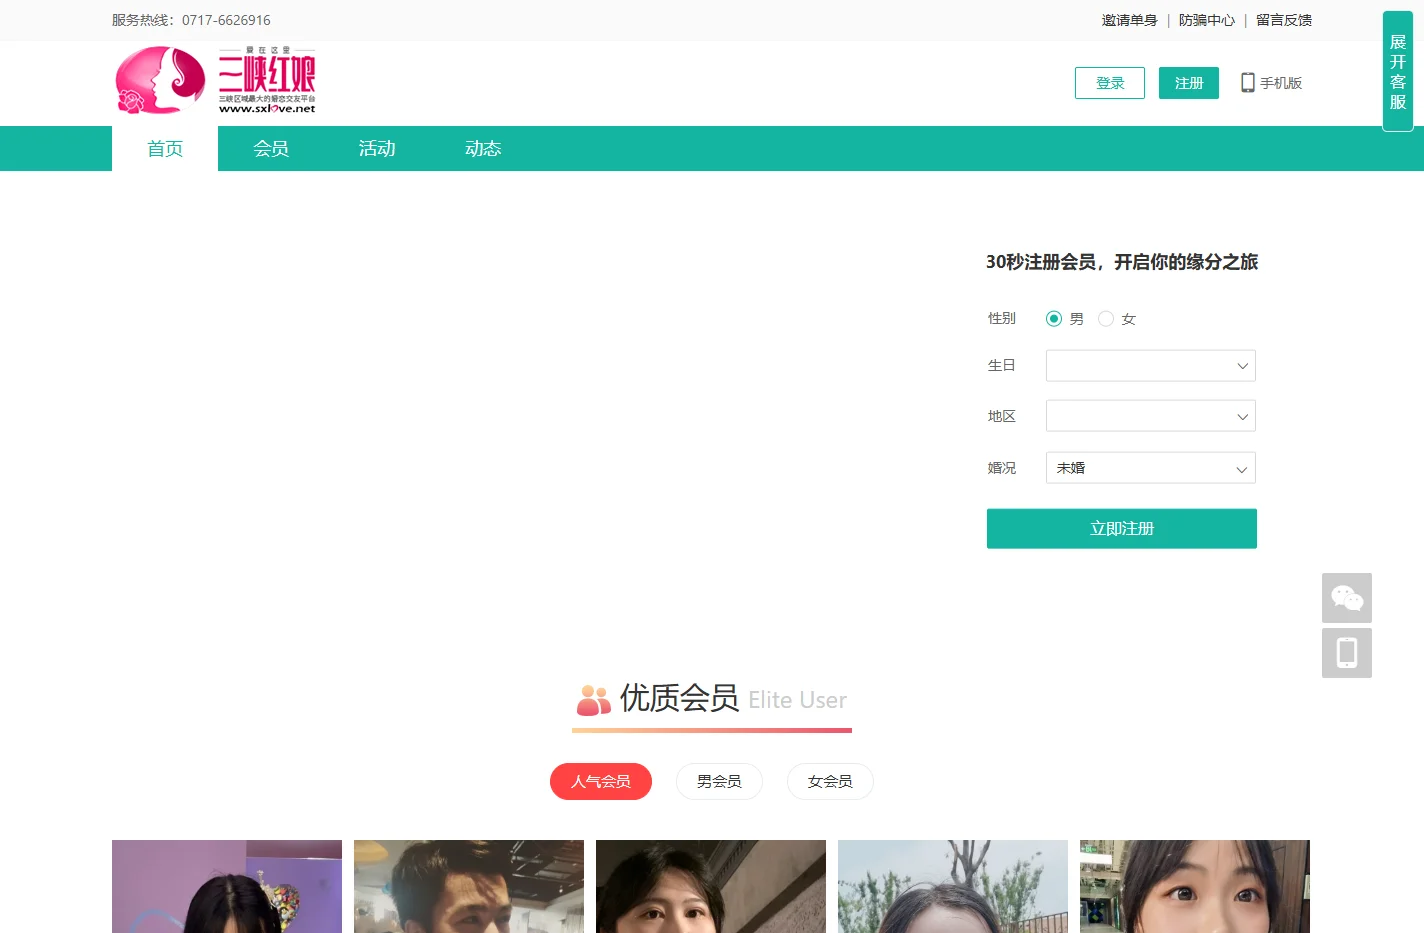This screenshot has width=1424, height=933.
Task: Select the 女会员 filter tab
Action: (x=830, y=782)
